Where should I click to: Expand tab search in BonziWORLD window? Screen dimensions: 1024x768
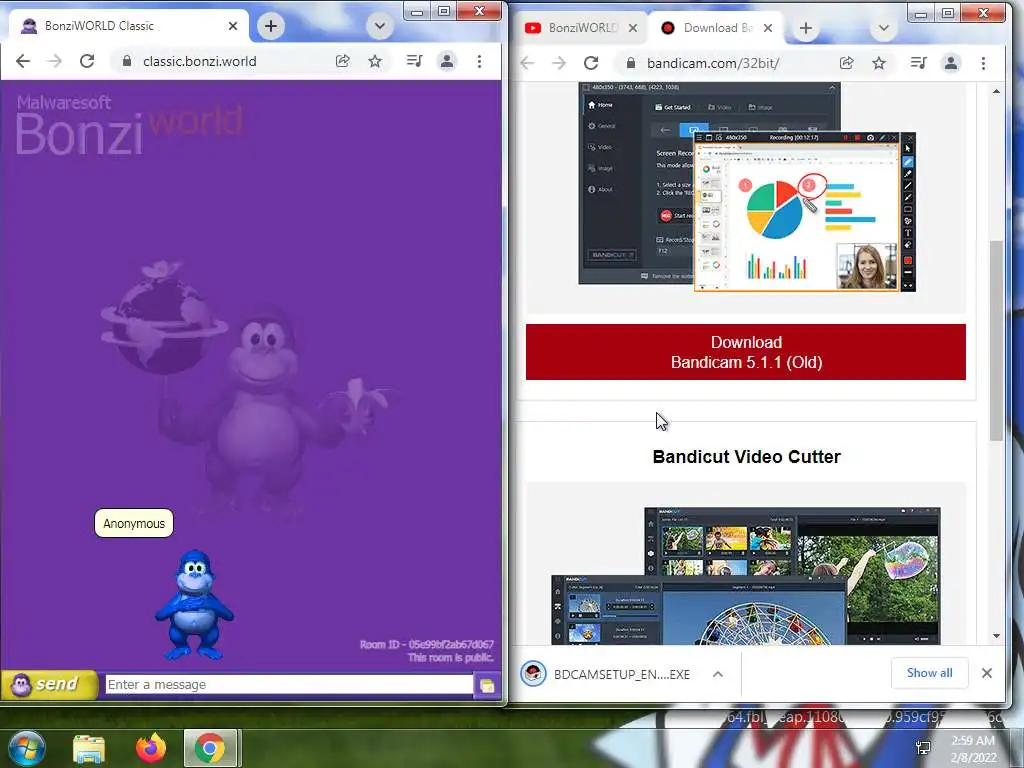click(379, 26)
